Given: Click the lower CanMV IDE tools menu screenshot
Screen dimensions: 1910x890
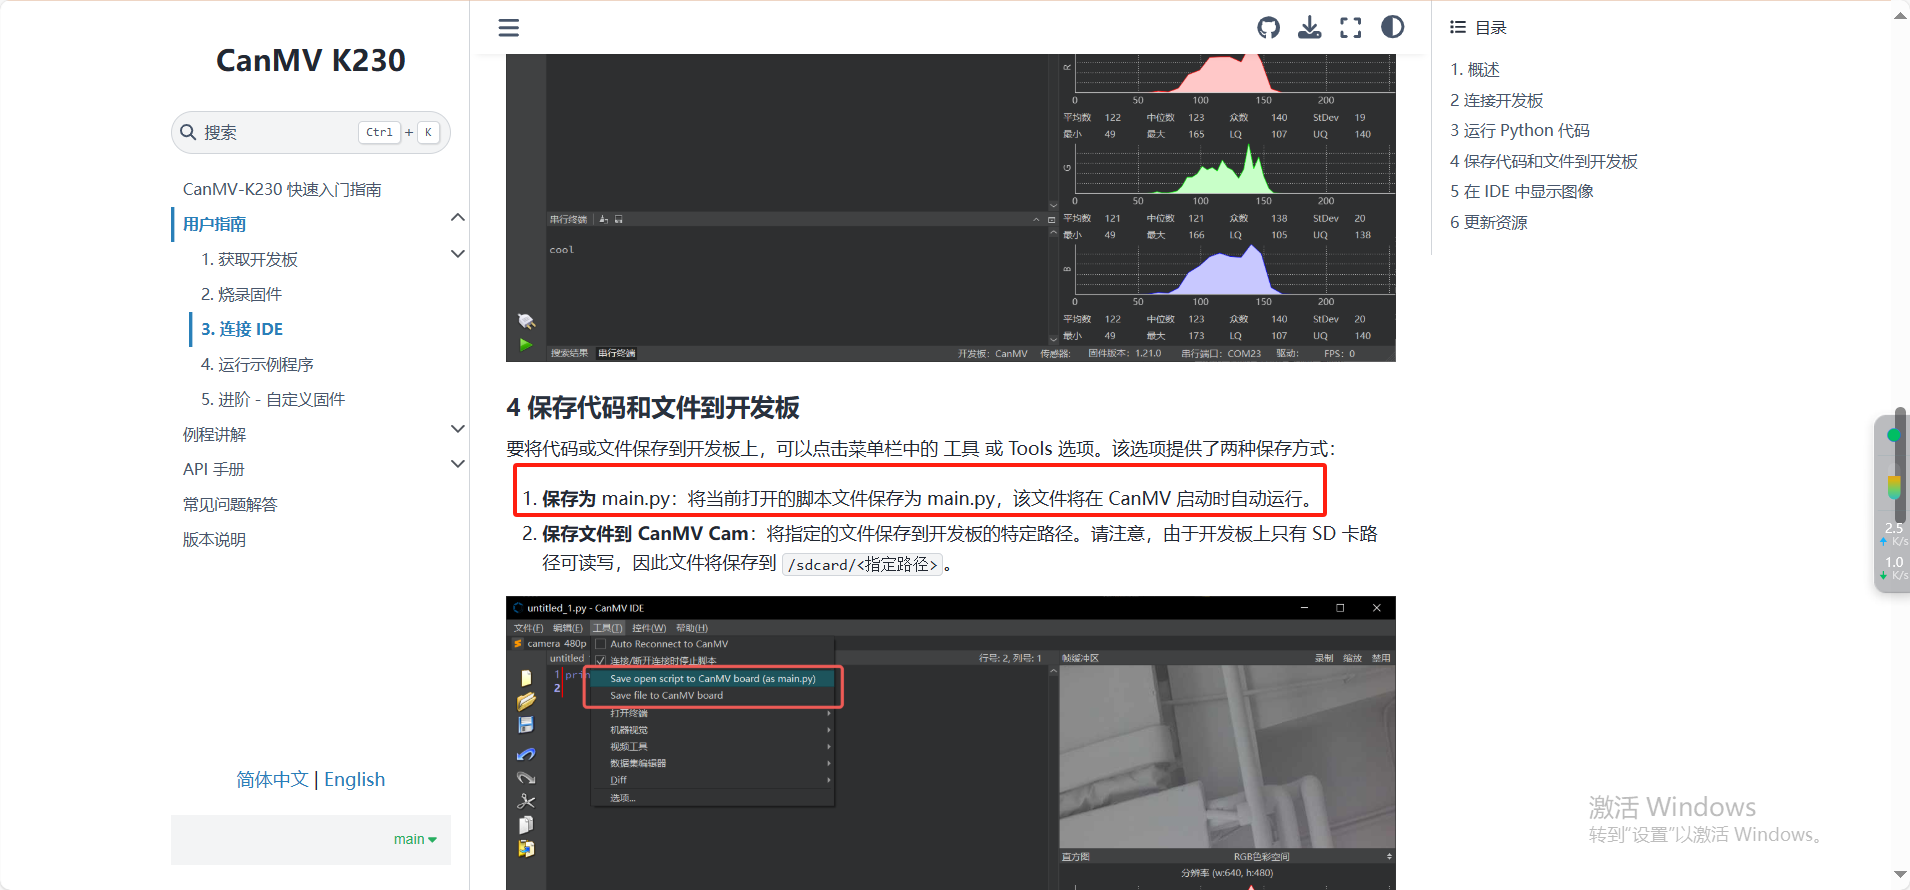Looking at the screenshot, I should coord(951,743).
